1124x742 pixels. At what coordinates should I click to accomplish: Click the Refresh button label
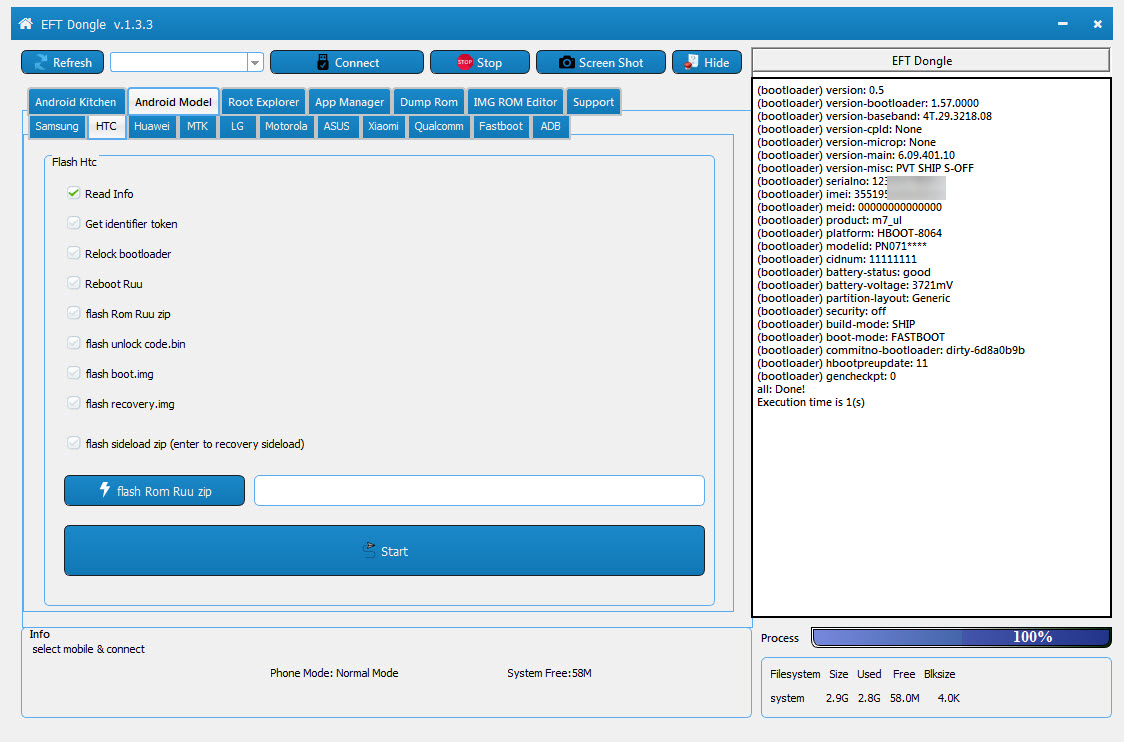click(x=72, y=62)
